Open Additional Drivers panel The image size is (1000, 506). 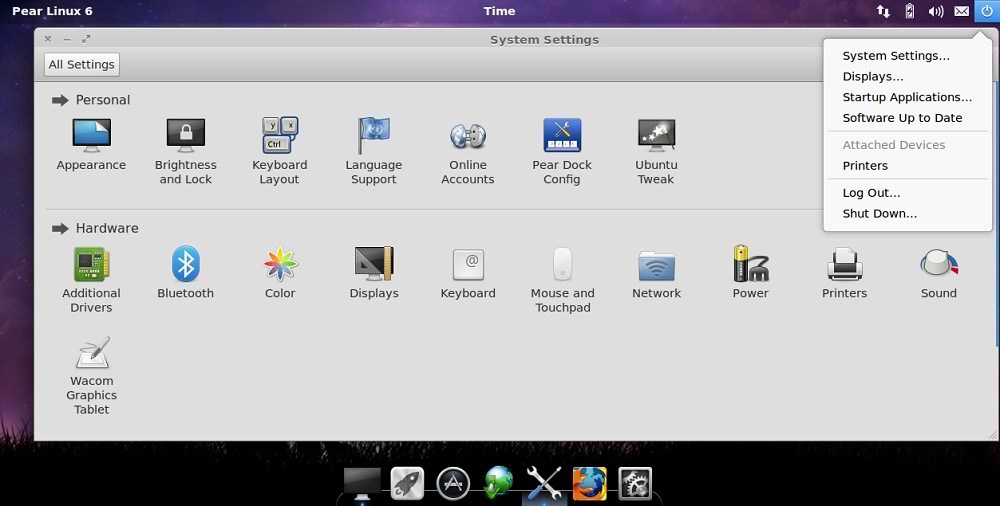(x=91, y=280)
